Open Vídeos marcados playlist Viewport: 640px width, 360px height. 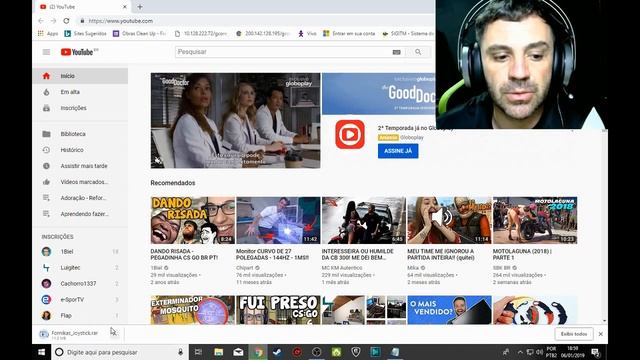coord(80,182)
